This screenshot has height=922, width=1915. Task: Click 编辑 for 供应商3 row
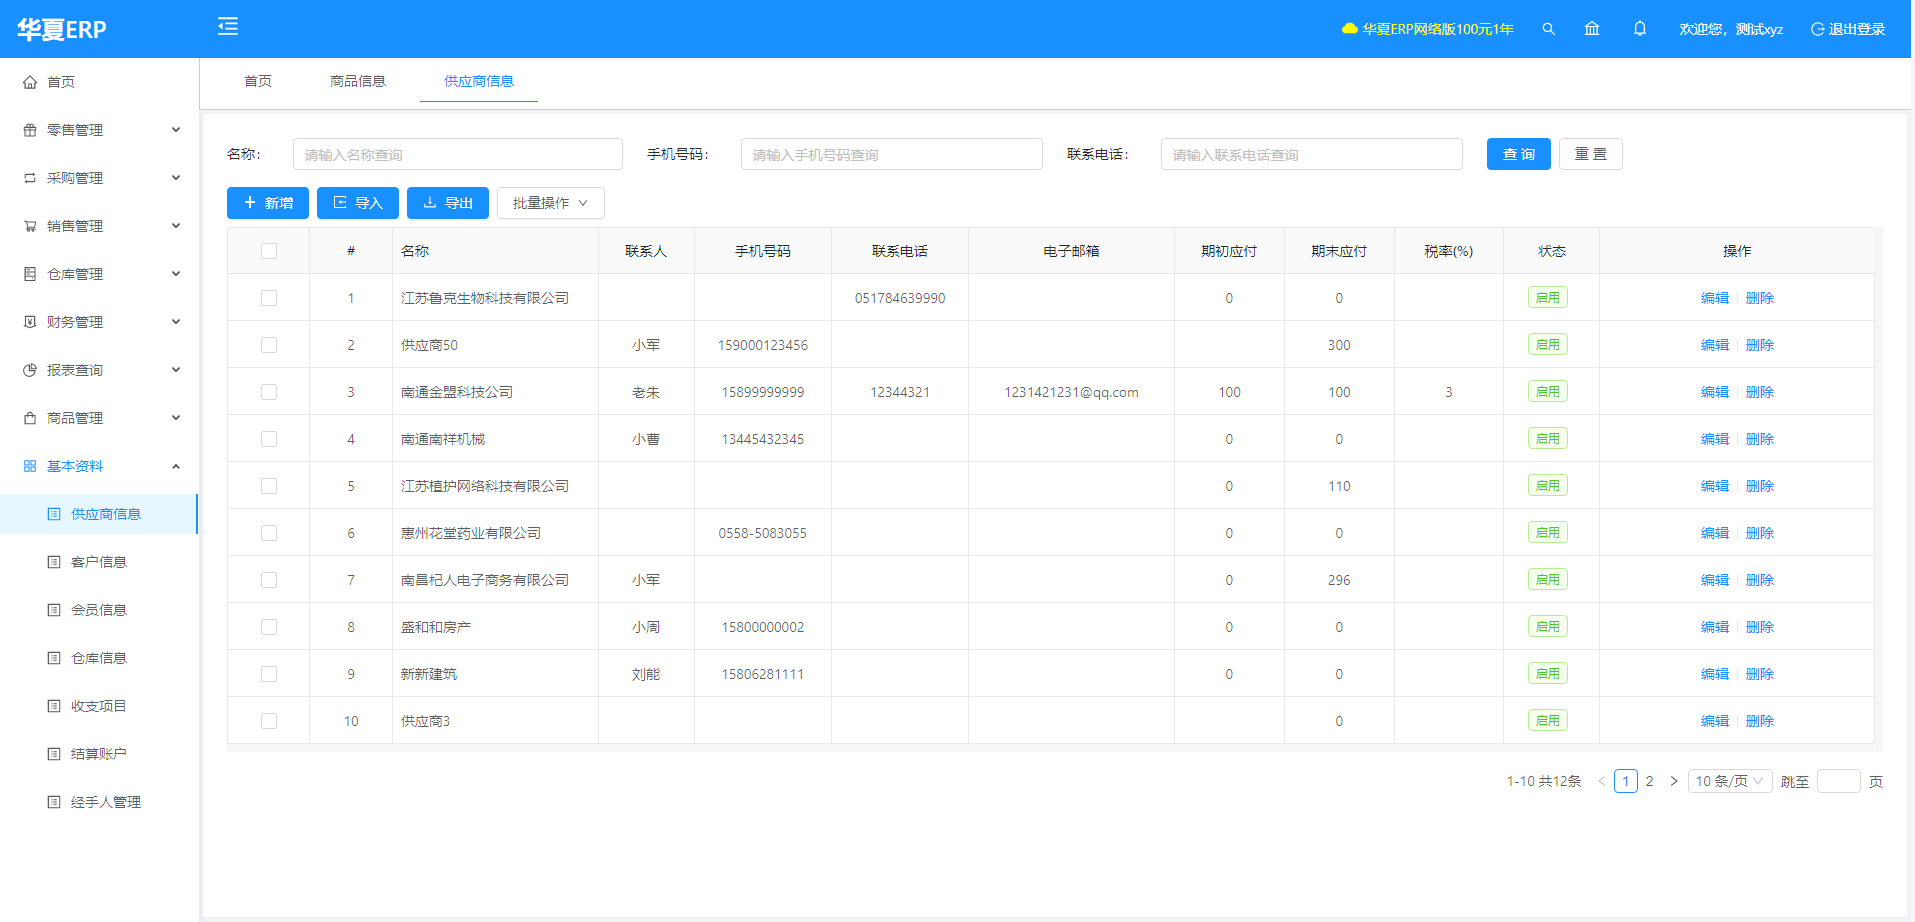pos(1714,721)
